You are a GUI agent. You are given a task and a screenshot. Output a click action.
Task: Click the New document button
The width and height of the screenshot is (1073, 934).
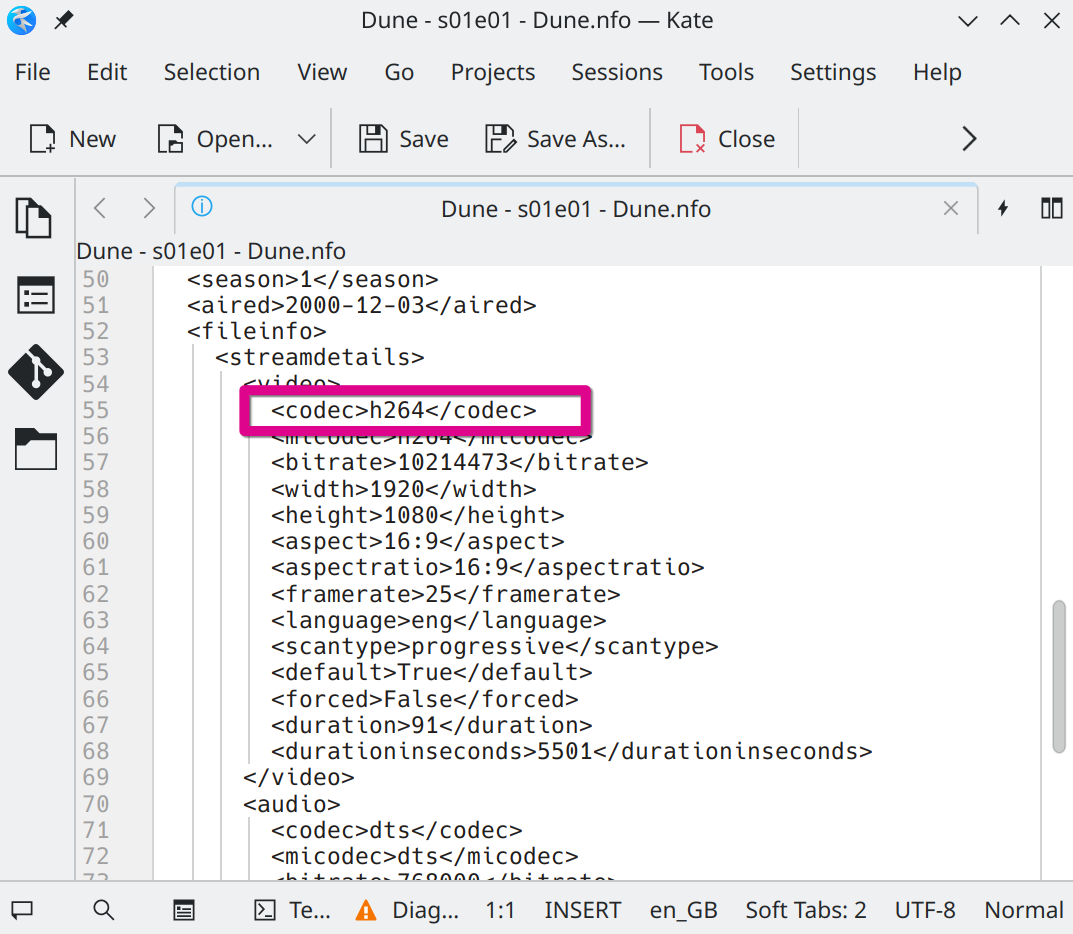tap(72, 139)
